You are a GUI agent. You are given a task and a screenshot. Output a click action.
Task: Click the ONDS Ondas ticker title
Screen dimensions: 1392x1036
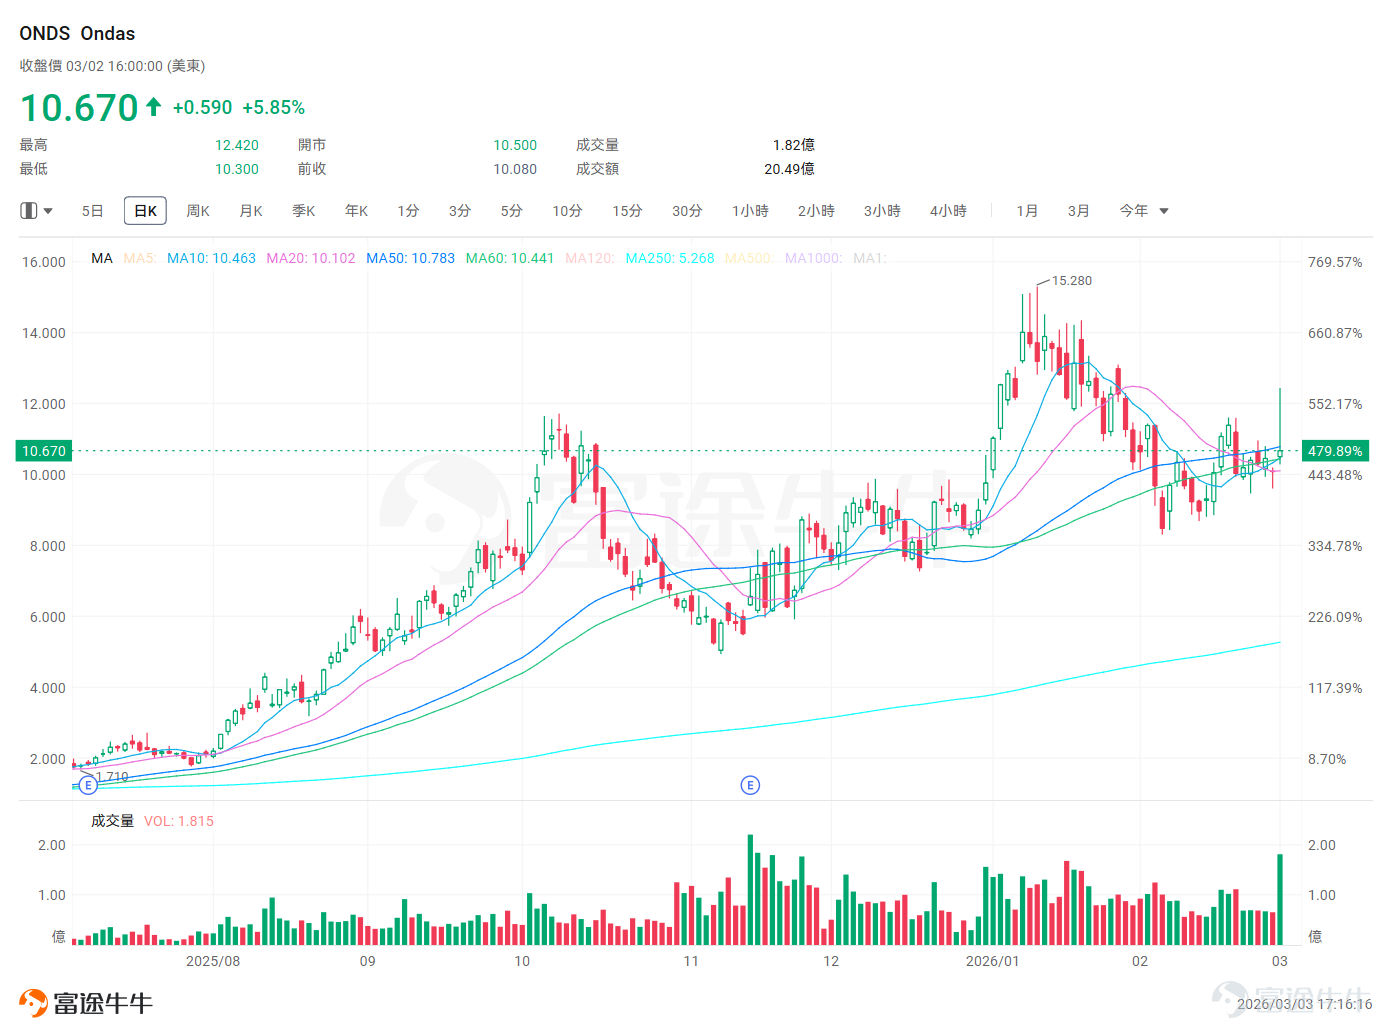point(77,33)
